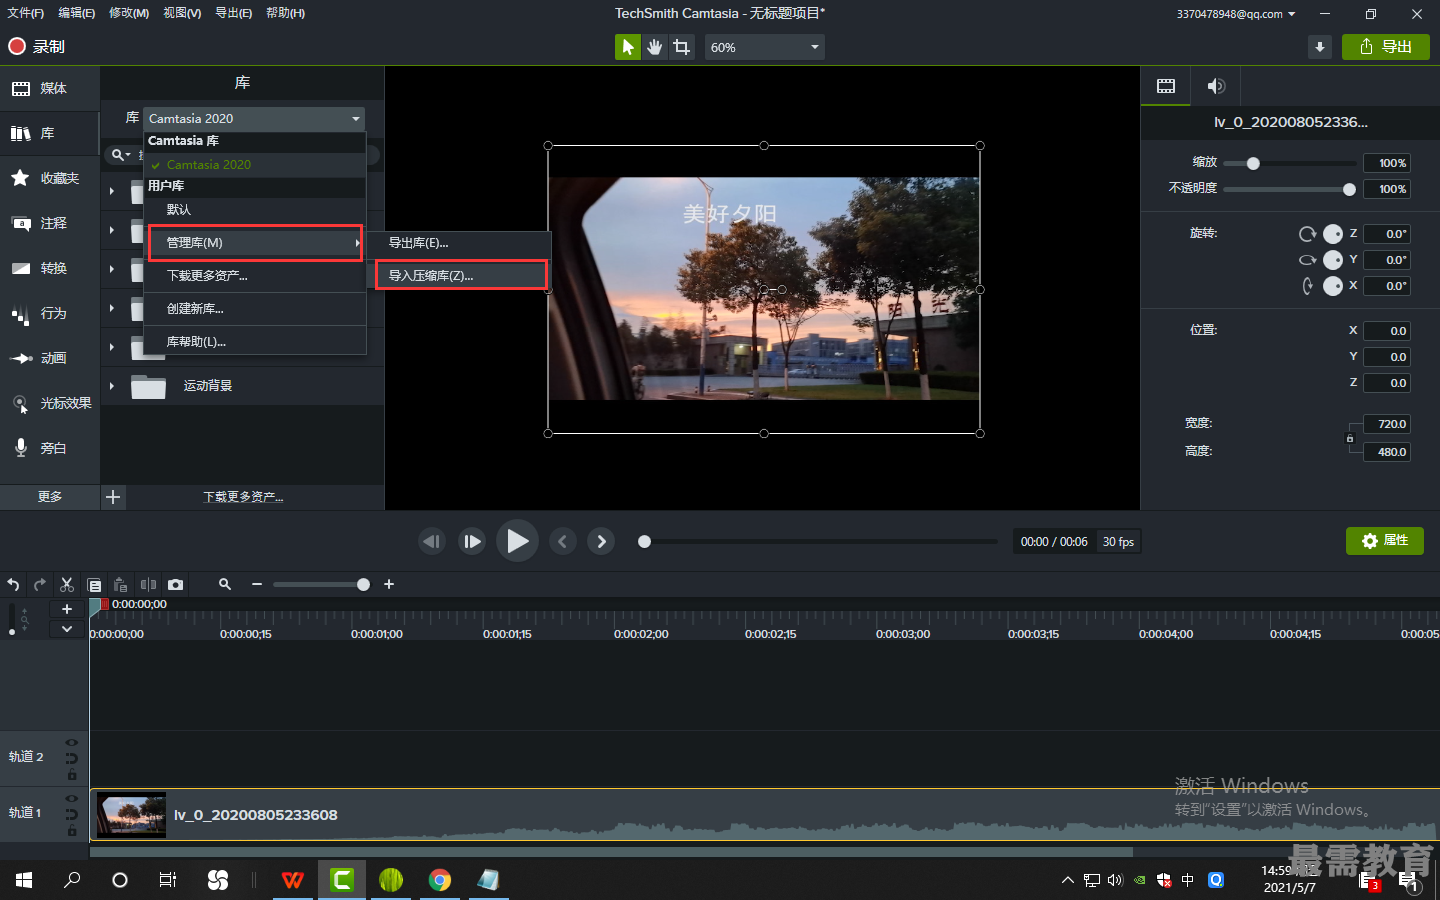Image resolution: width=1440 pixels, height=900 pixels.
Task: Adjust the 不透明度 opacity slider
Action: tap(1349, 189)
